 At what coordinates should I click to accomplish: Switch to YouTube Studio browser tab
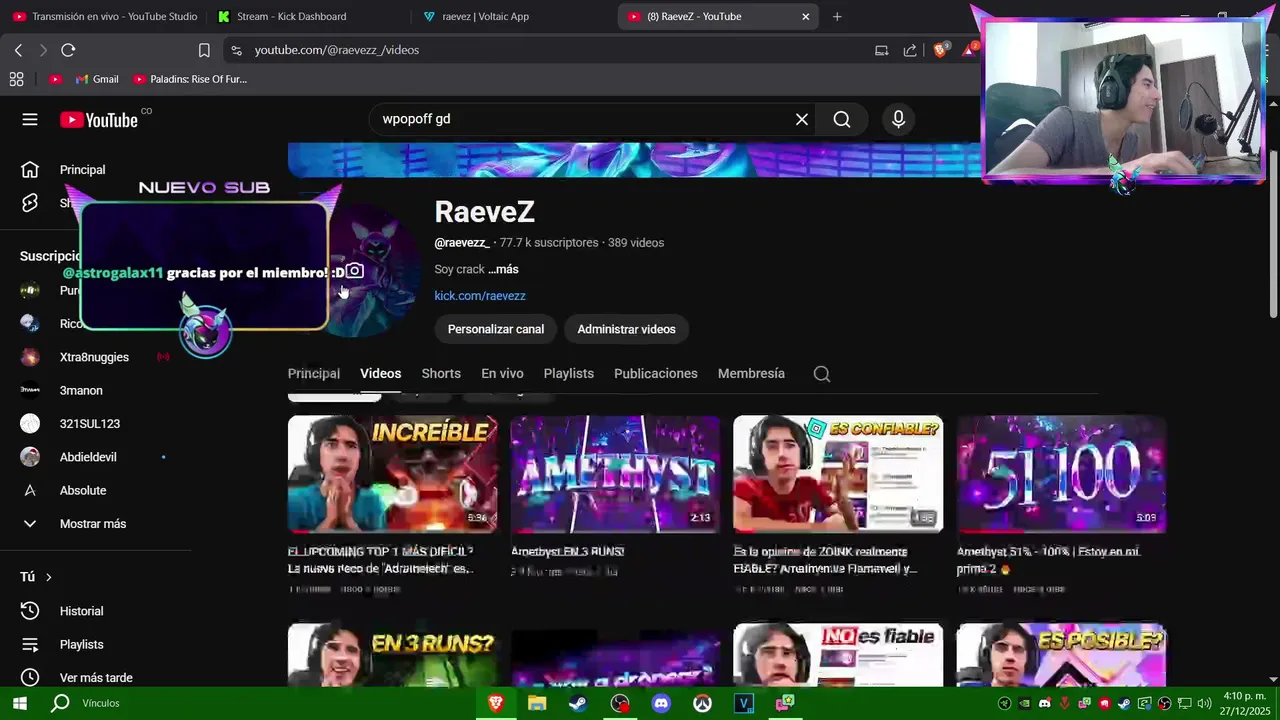click(105, 16)
